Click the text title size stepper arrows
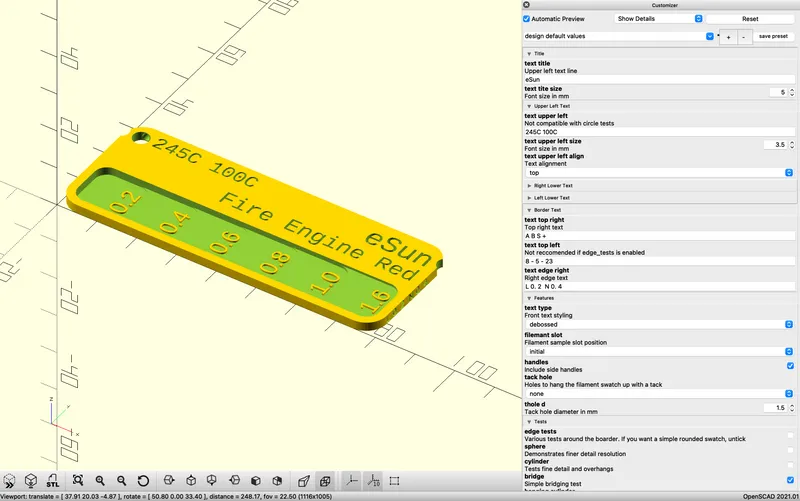This screenshot has width=800, height=501. point(792,92)
